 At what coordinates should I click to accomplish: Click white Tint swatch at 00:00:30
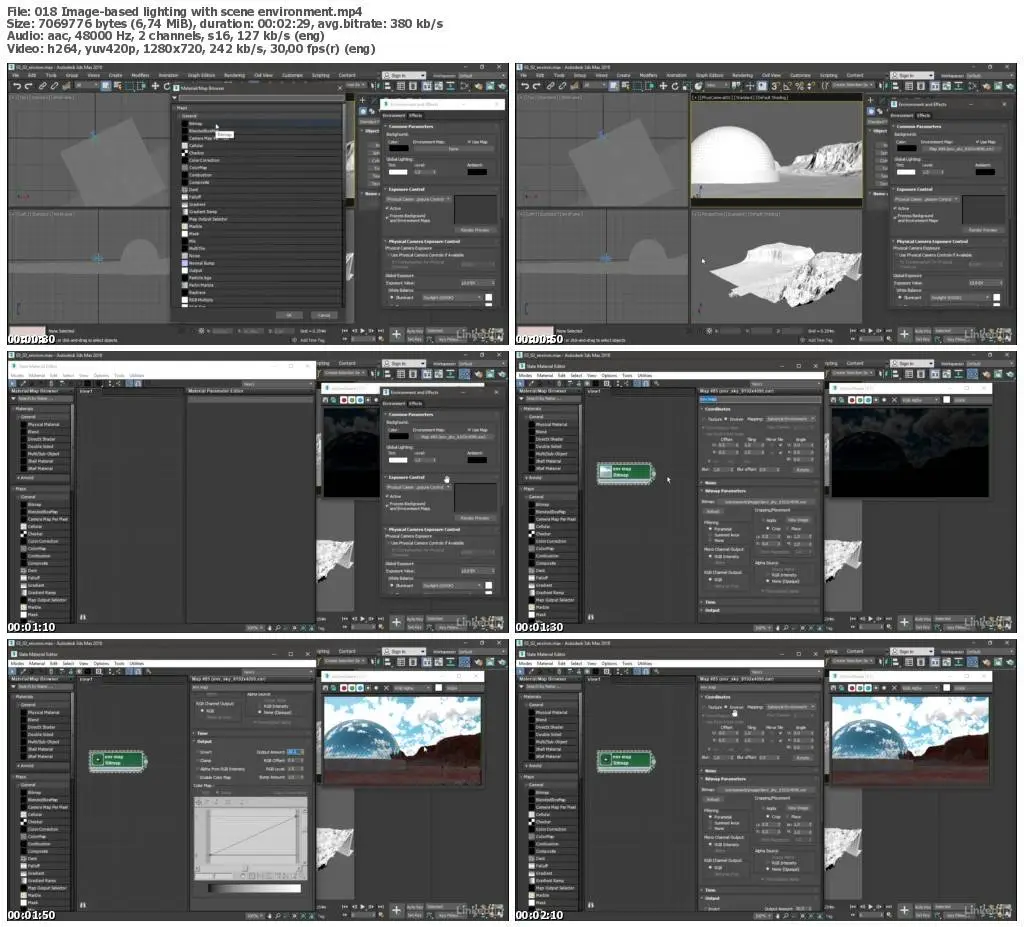tap(398, 172)
